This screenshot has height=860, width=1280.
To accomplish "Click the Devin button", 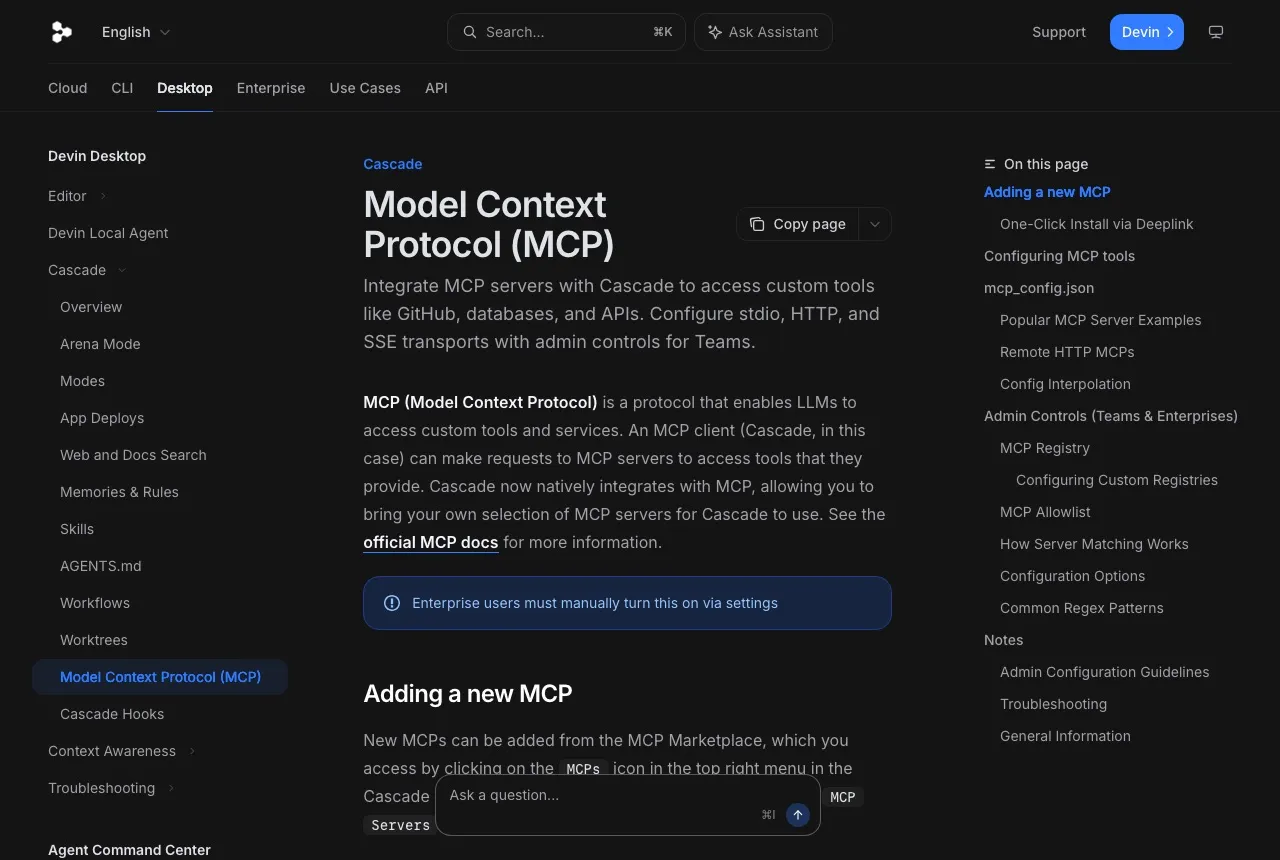I will coord(1147,32).
